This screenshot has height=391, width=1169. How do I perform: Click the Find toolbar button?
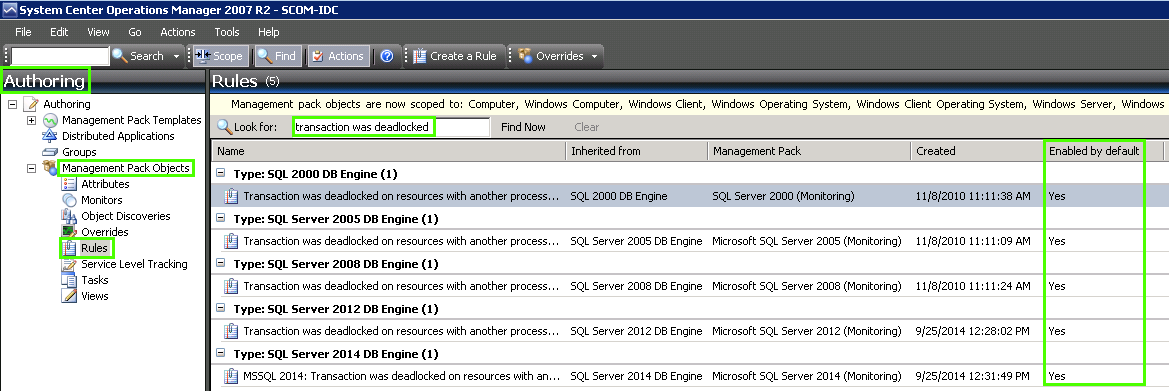coord(277,56)
